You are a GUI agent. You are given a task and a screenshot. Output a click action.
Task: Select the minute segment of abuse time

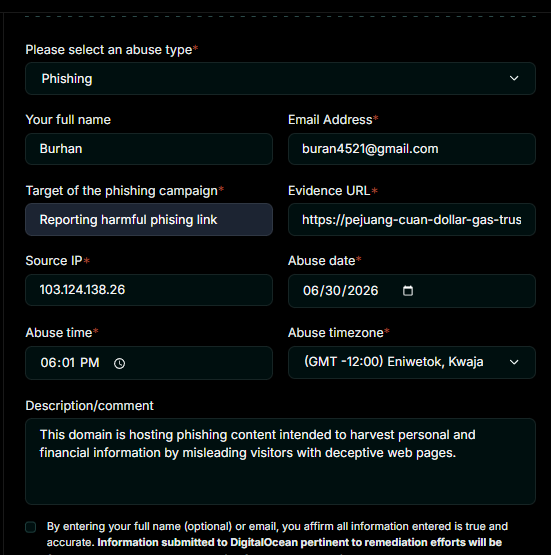point(68,363)
